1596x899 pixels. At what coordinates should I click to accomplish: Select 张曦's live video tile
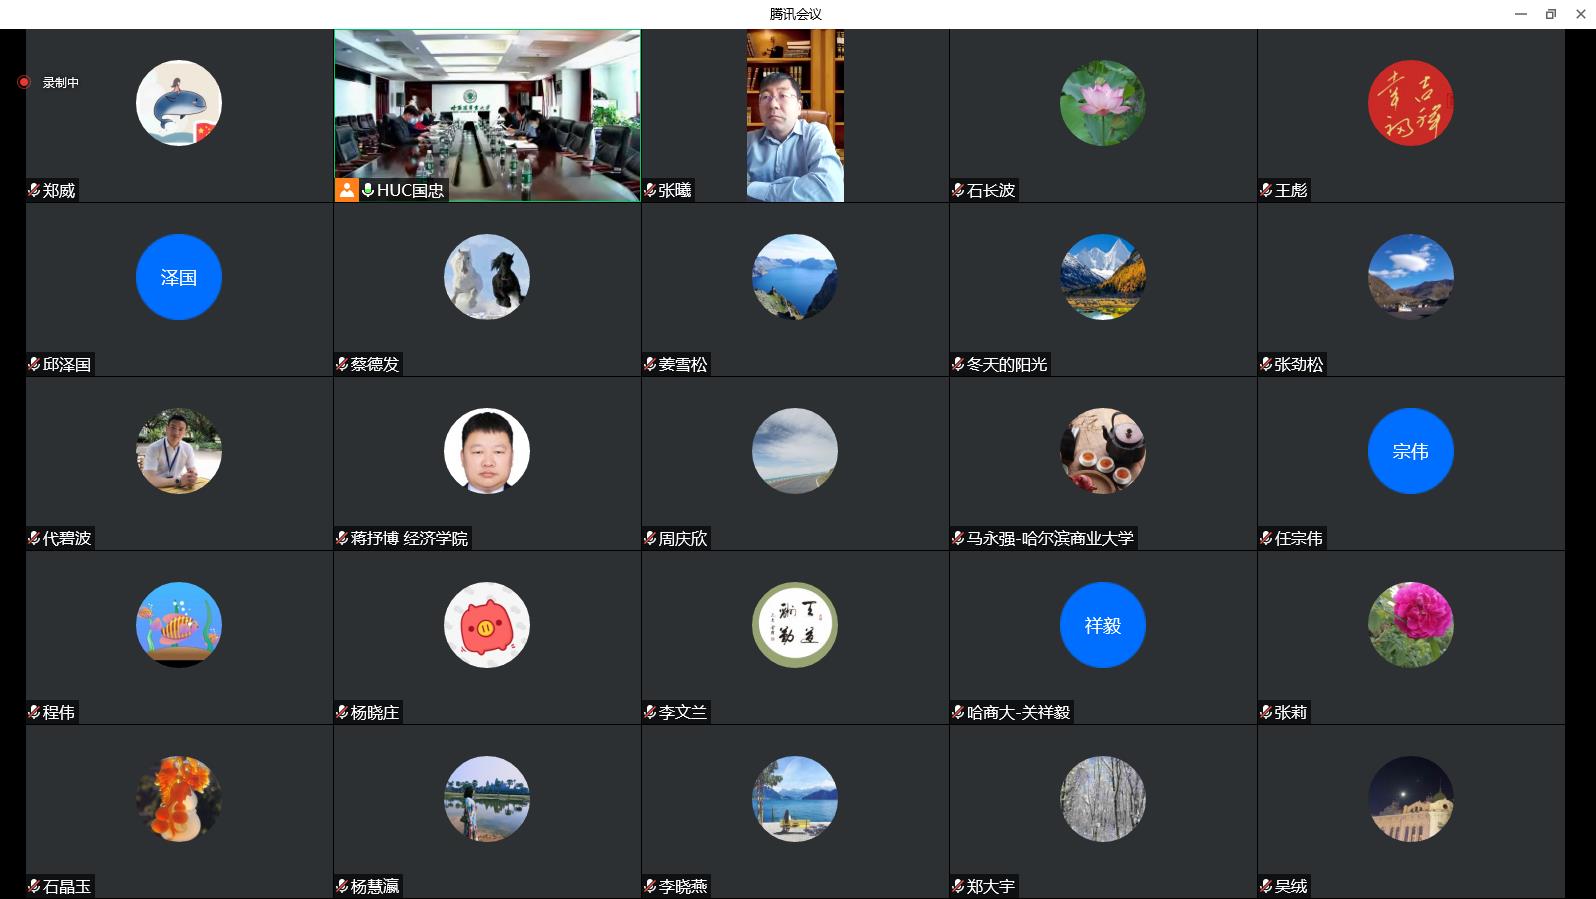795,115
